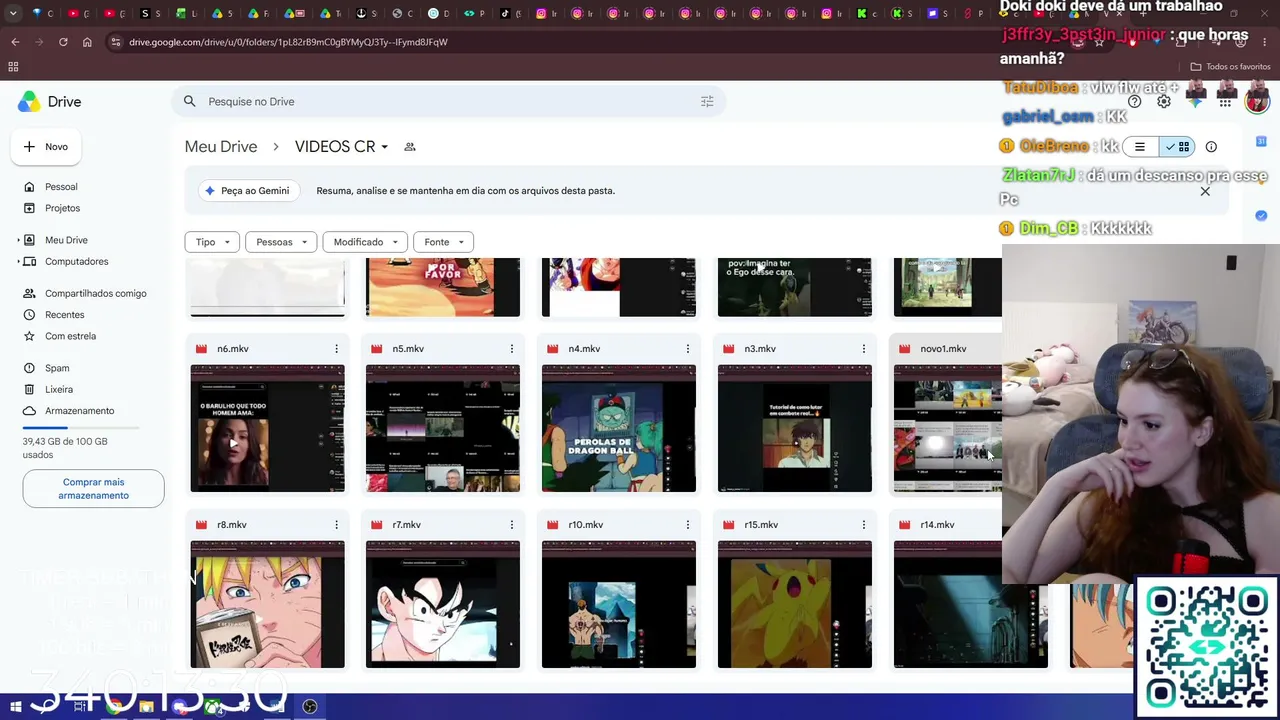This screenshot has height=720, width=1280.
Task: Open more actions for n5.mkv
Action: point(512,349)
